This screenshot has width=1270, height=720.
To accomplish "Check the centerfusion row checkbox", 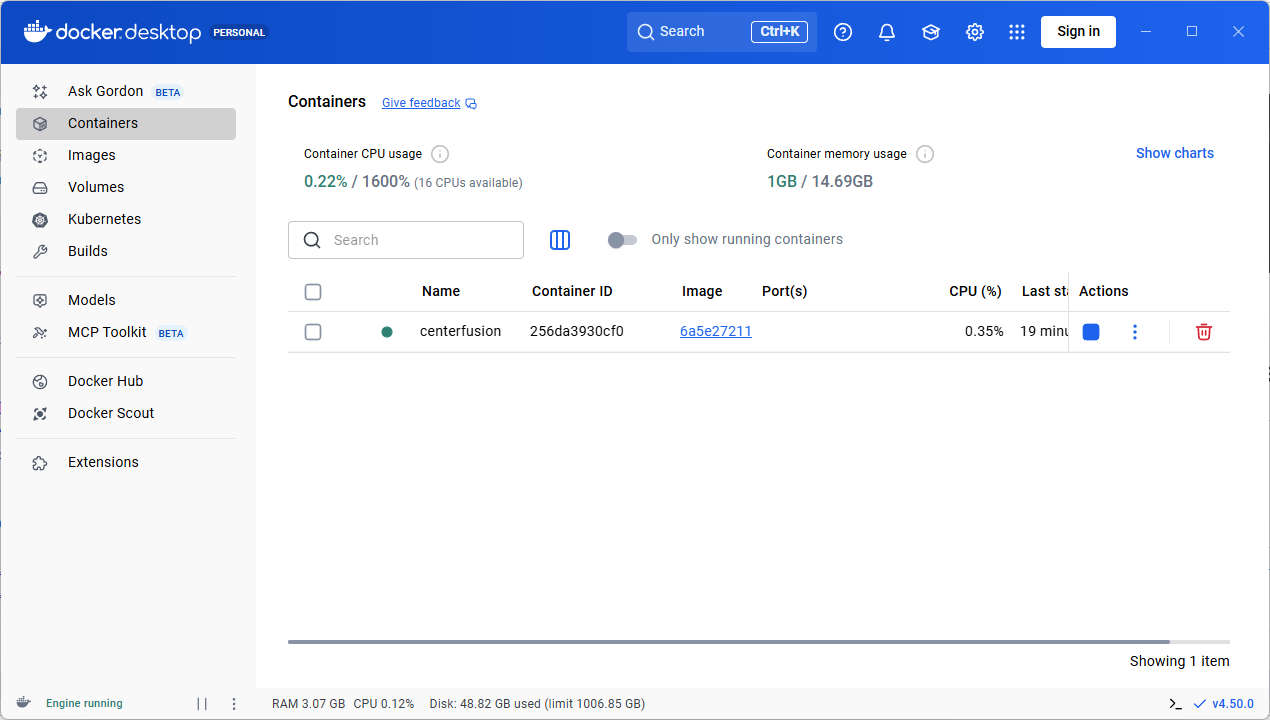I will click(313, 332).
